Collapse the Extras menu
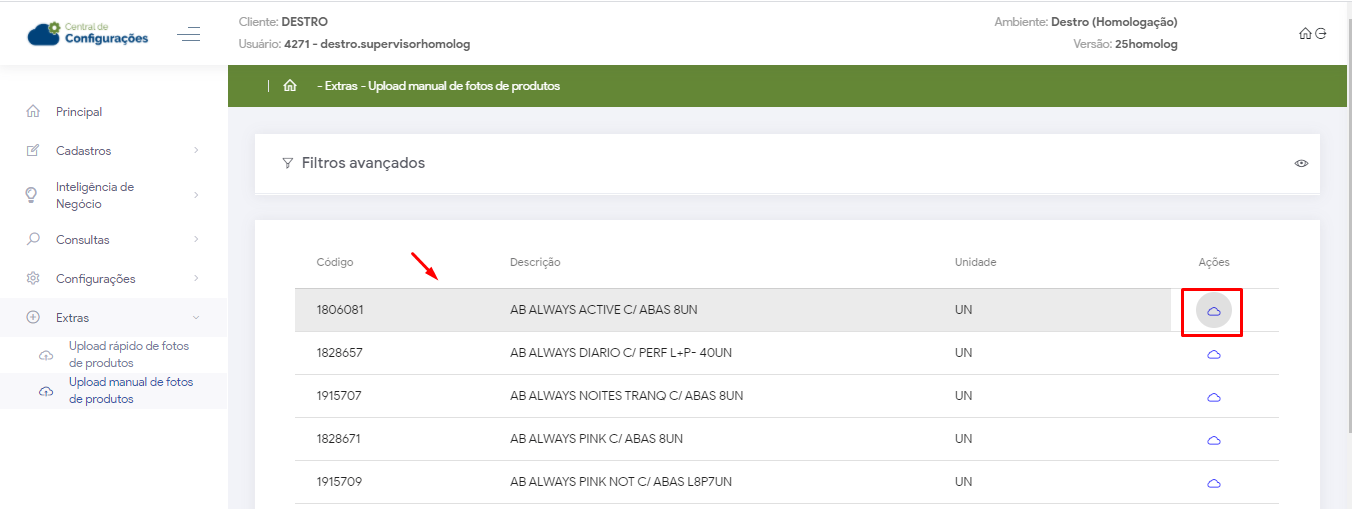Viewport: 1352px width, 509px height. point(112,318)
